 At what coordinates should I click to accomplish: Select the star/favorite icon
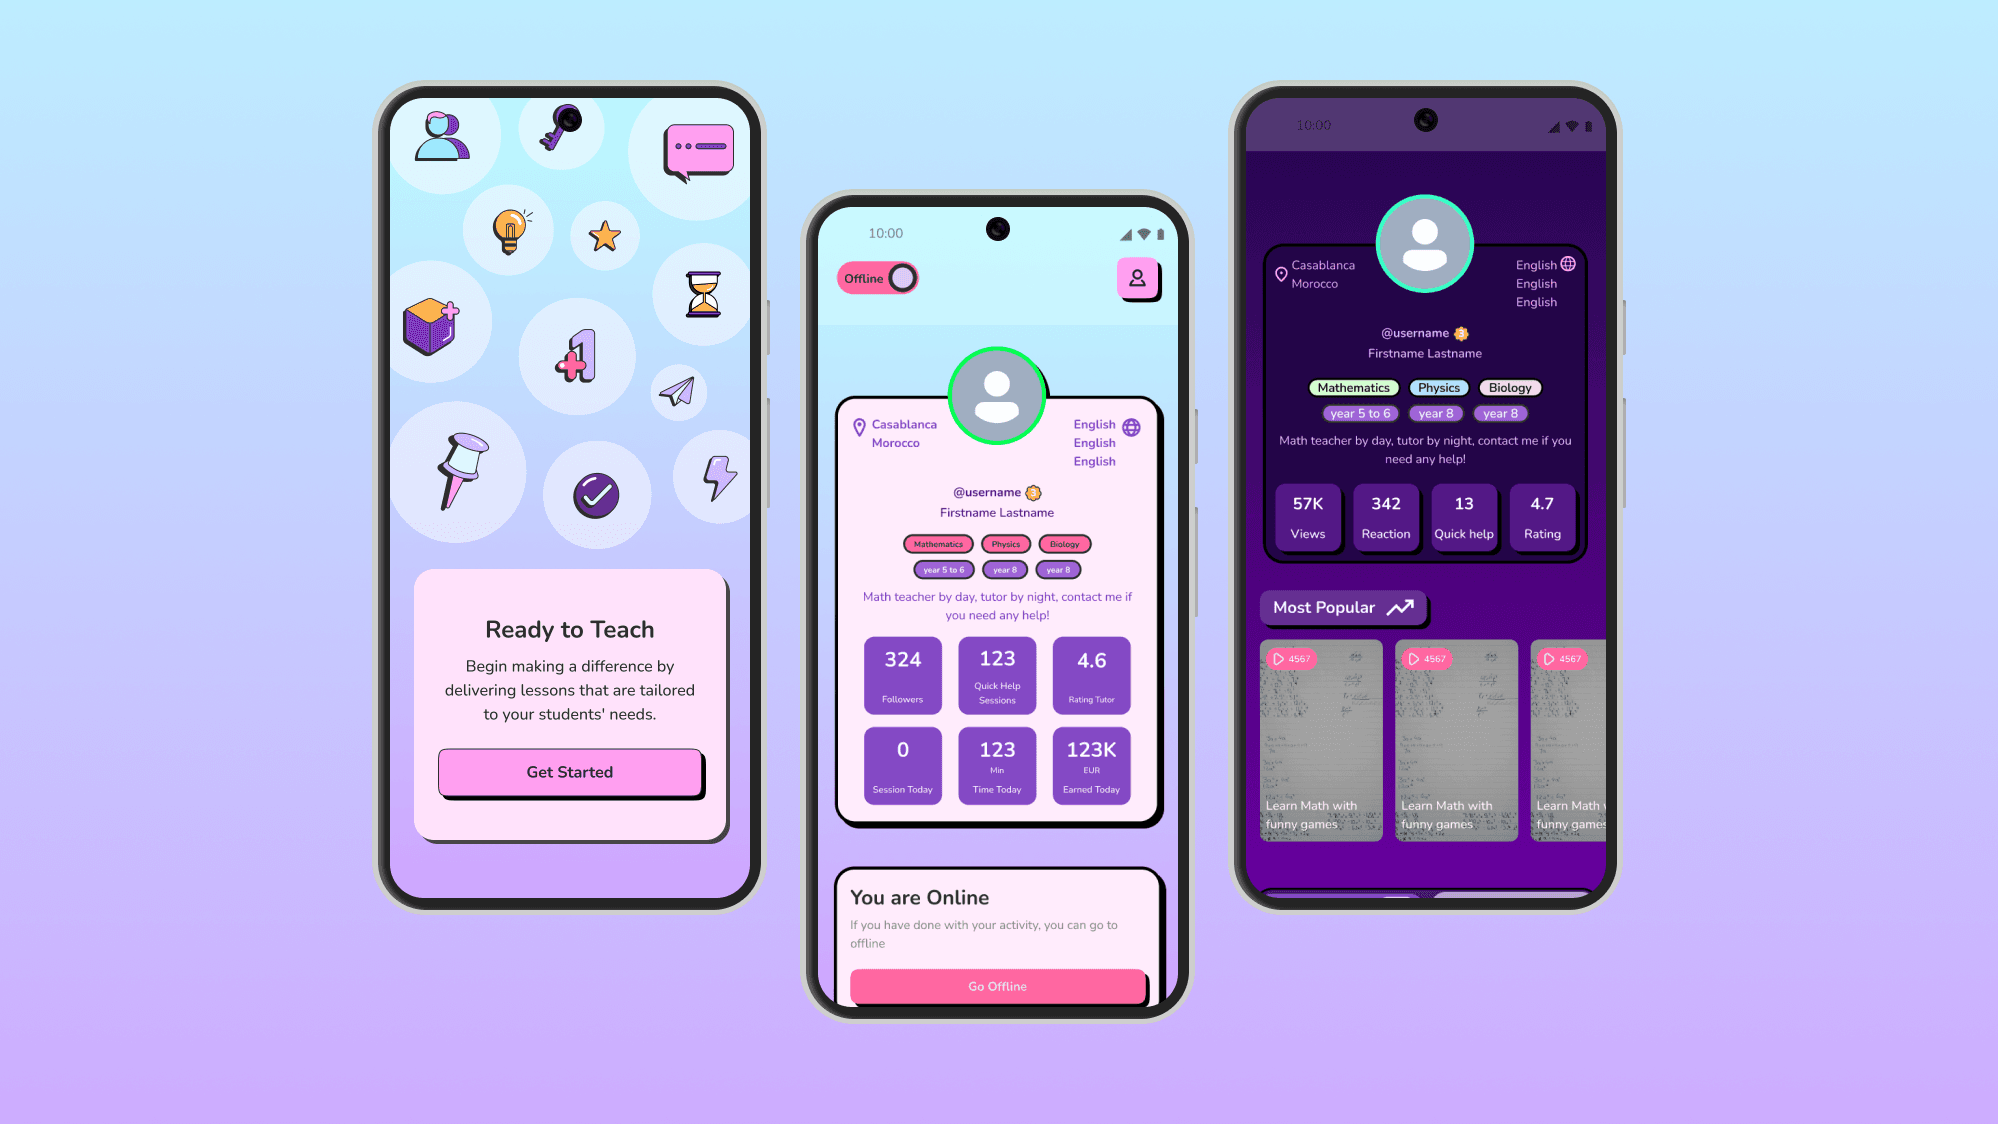[x=604, y=233]
